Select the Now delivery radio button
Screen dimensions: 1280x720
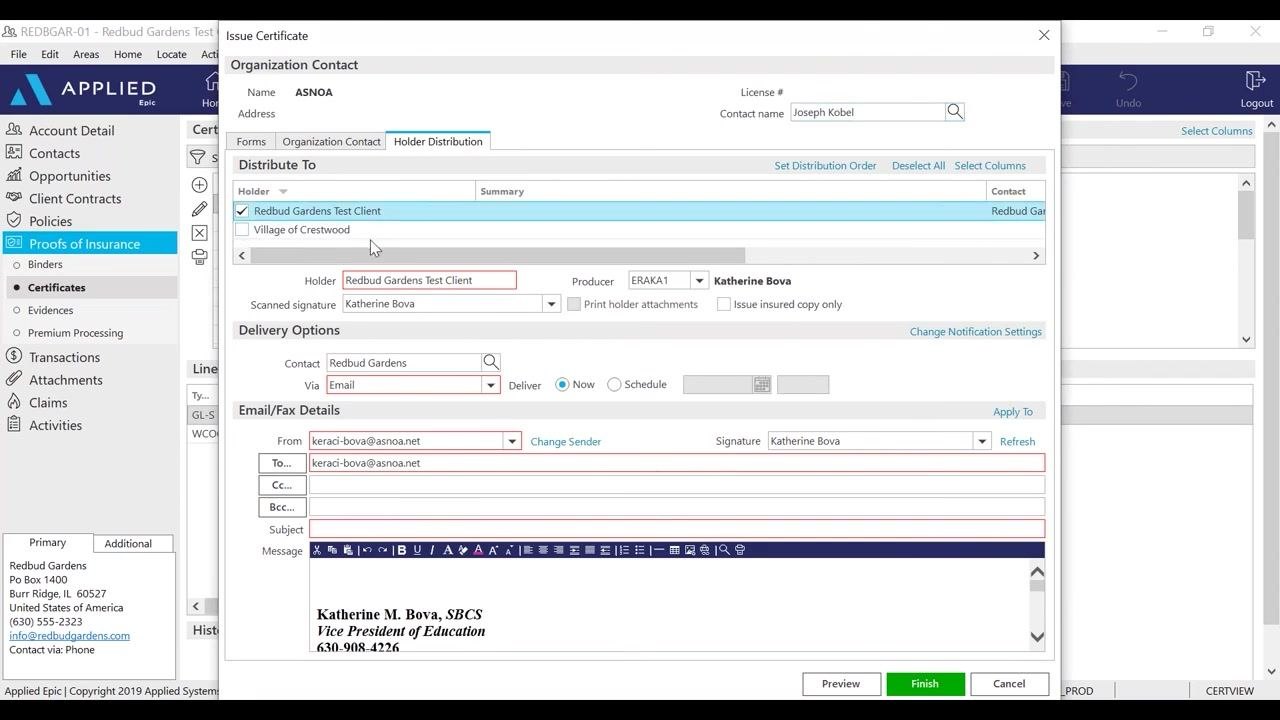pyautogui.click(x=562, y=384)
